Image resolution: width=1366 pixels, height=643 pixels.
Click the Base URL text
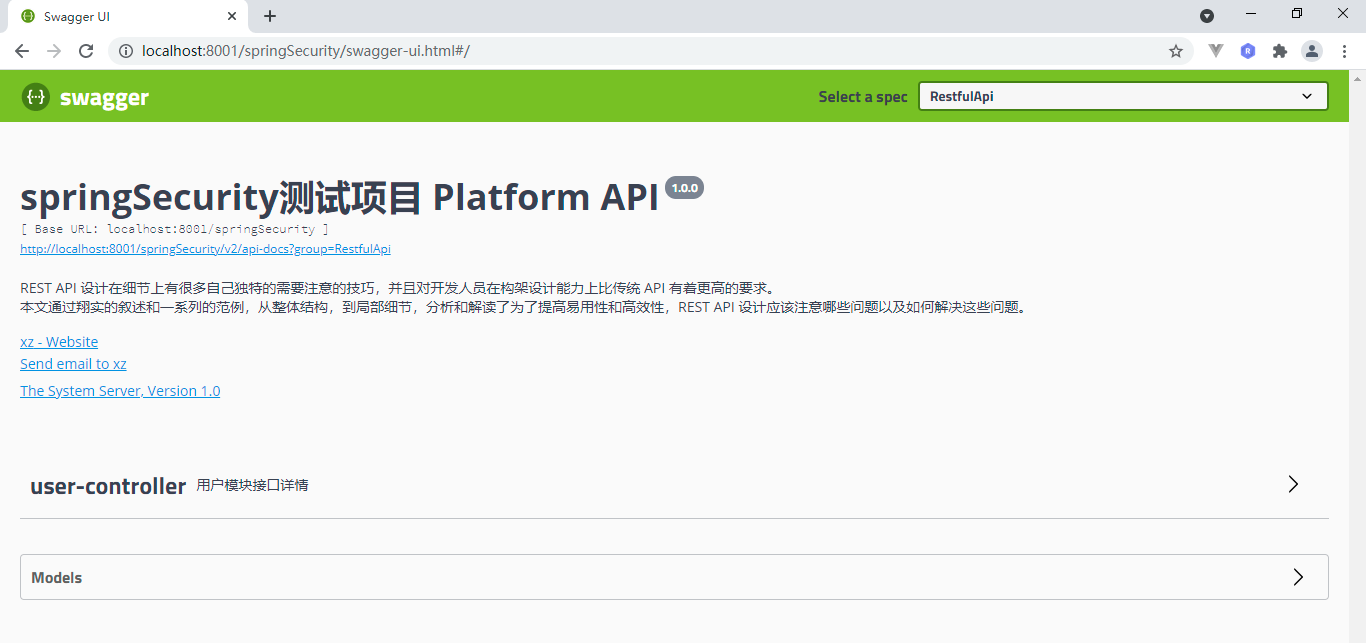[175, 229]
